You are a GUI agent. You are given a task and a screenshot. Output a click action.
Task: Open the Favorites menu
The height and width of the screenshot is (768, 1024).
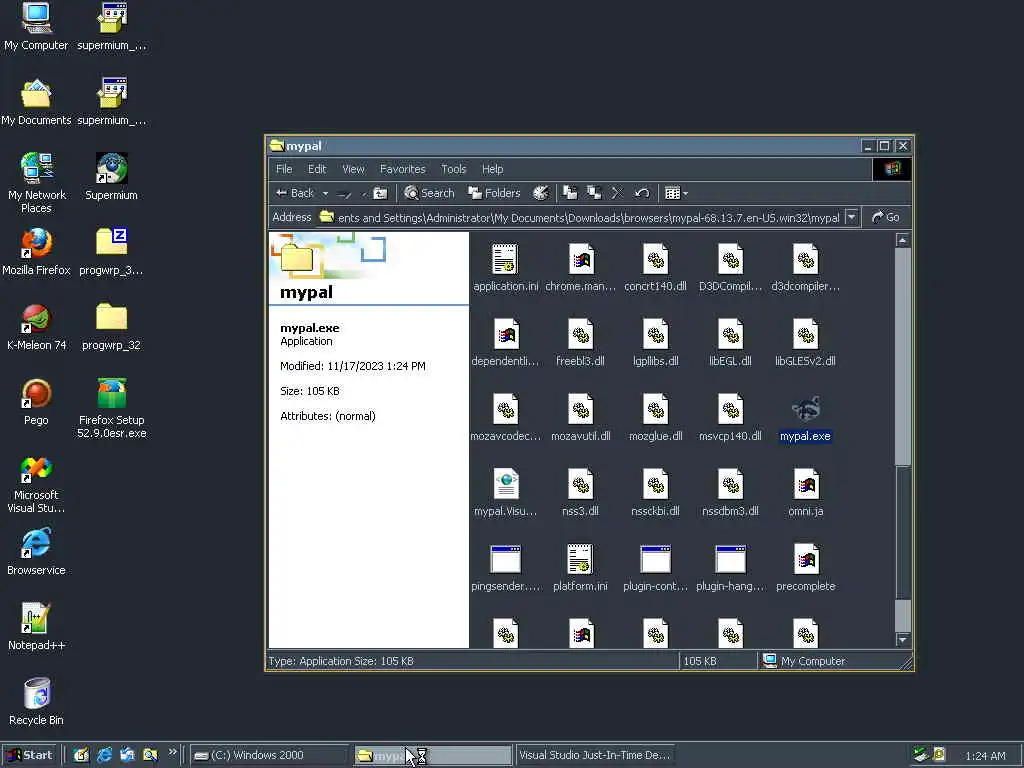402,169
